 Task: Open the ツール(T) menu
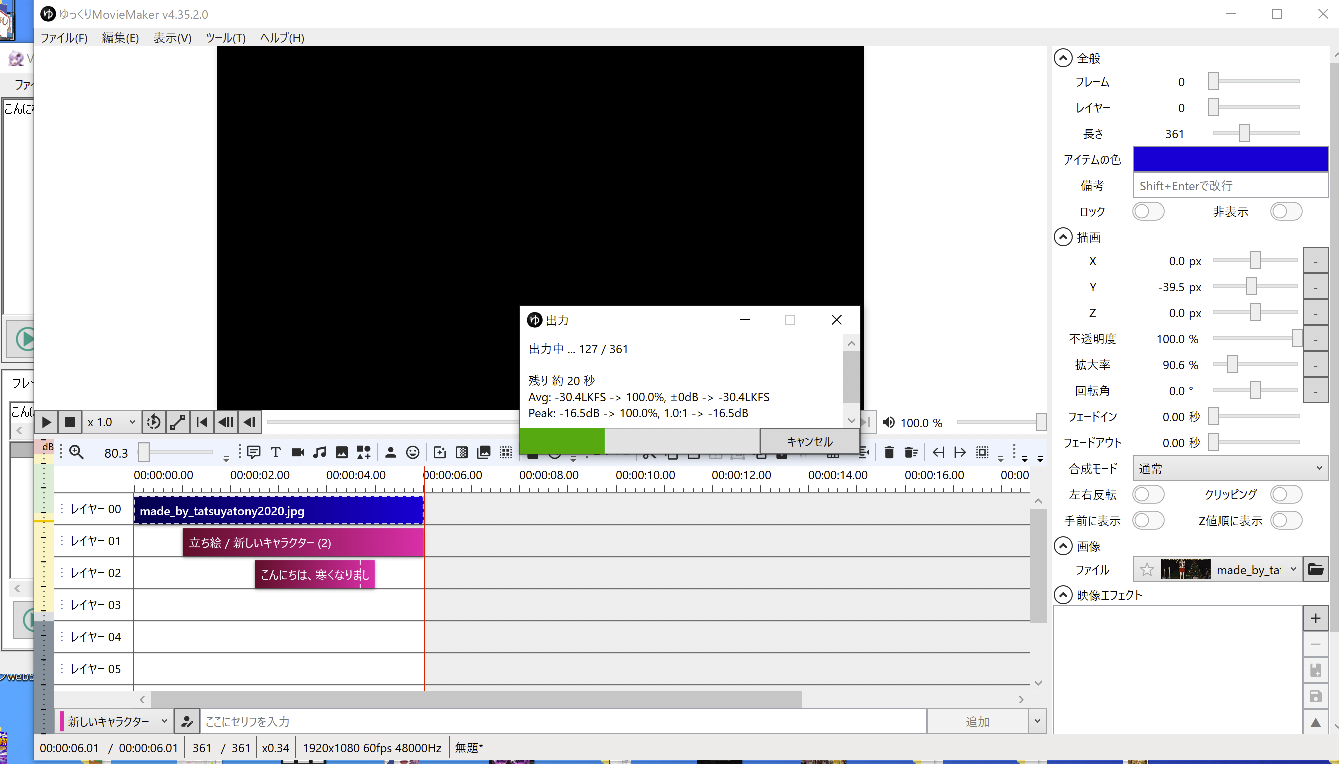[225, 38]
